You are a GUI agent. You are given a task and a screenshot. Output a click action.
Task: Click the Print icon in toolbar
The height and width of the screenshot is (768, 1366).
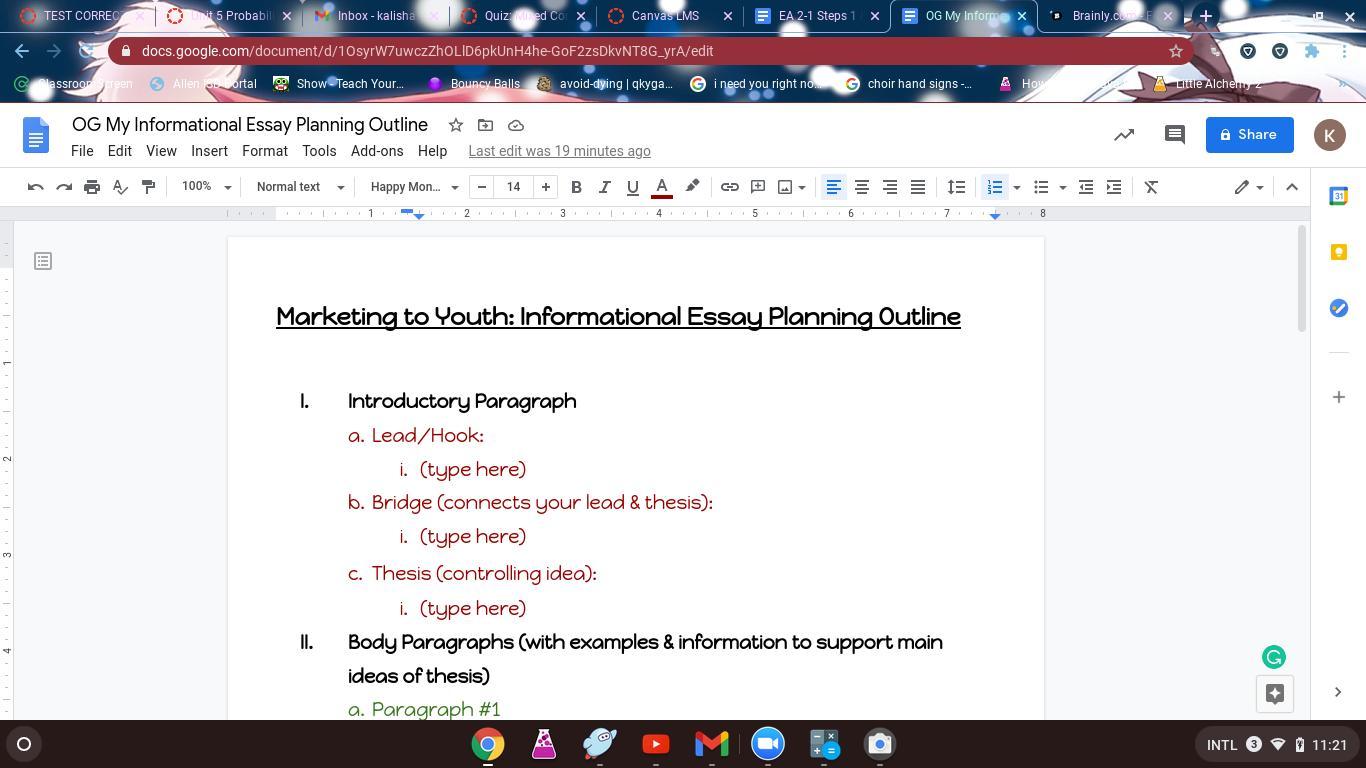[92, 187]
